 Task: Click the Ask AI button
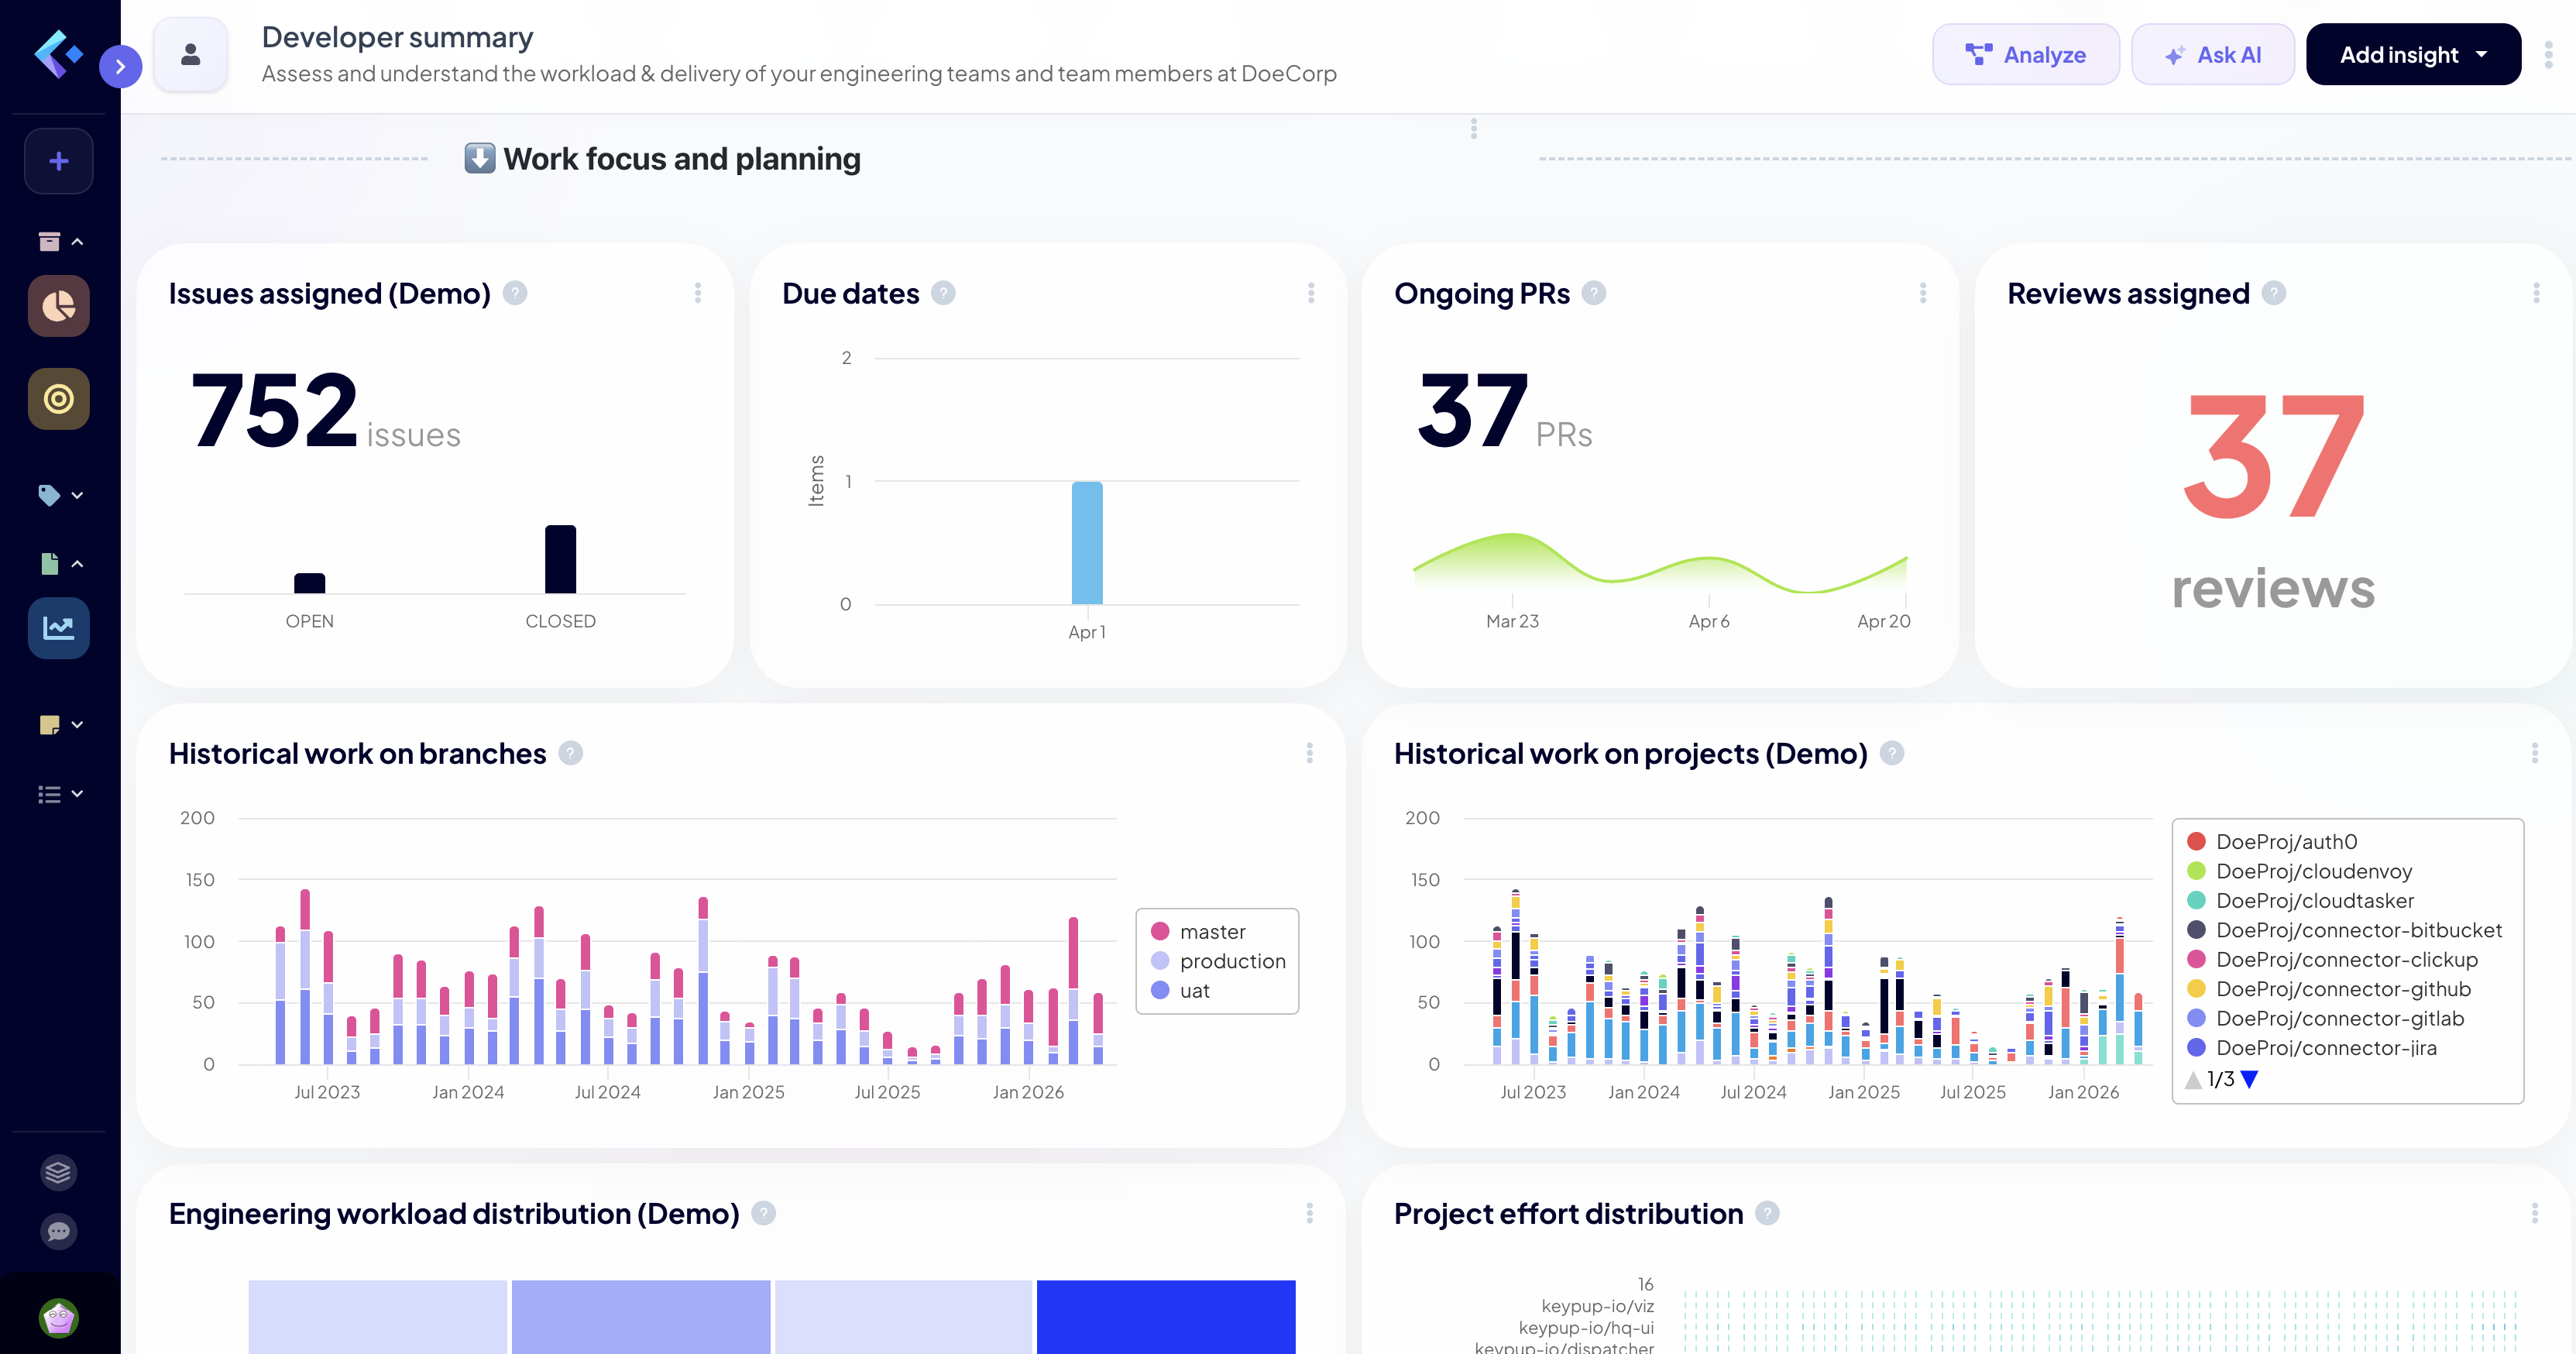[x=2212, y=54]
